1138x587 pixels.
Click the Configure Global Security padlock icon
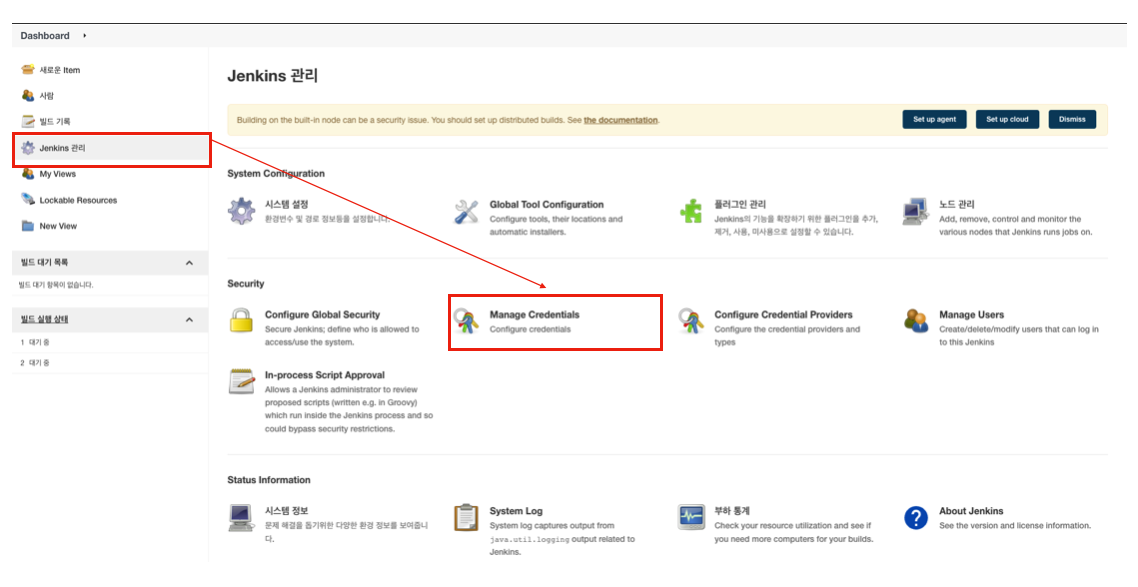click(241, 320)
